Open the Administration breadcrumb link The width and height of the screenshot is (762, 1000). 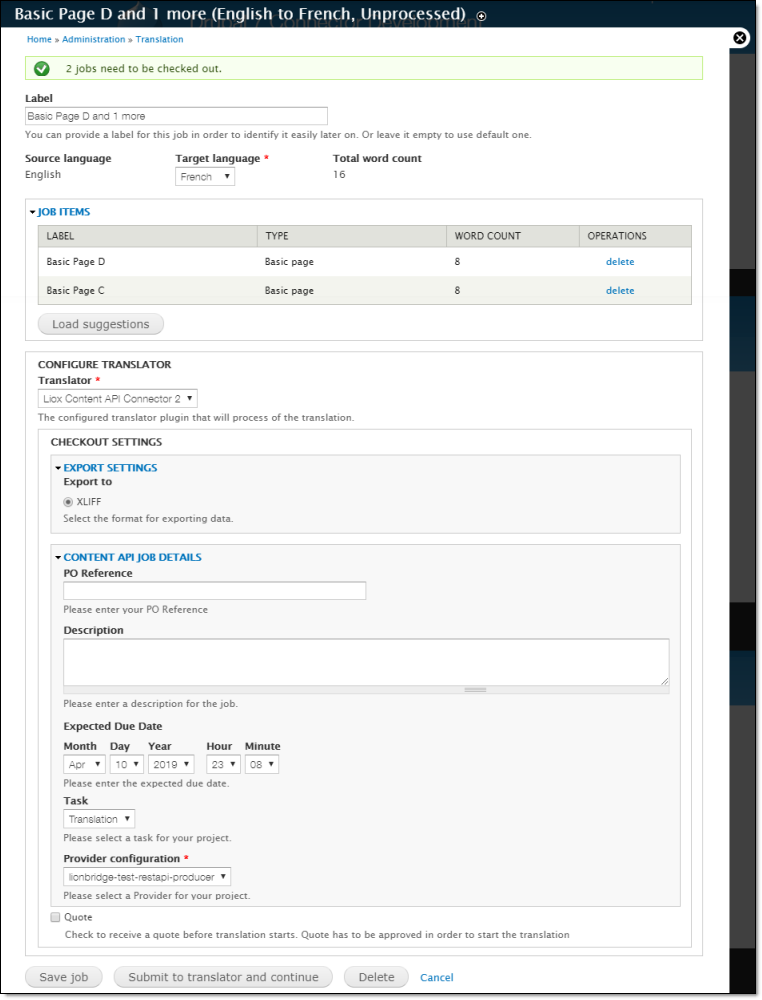pyautogui.click(x=93, y=40)
